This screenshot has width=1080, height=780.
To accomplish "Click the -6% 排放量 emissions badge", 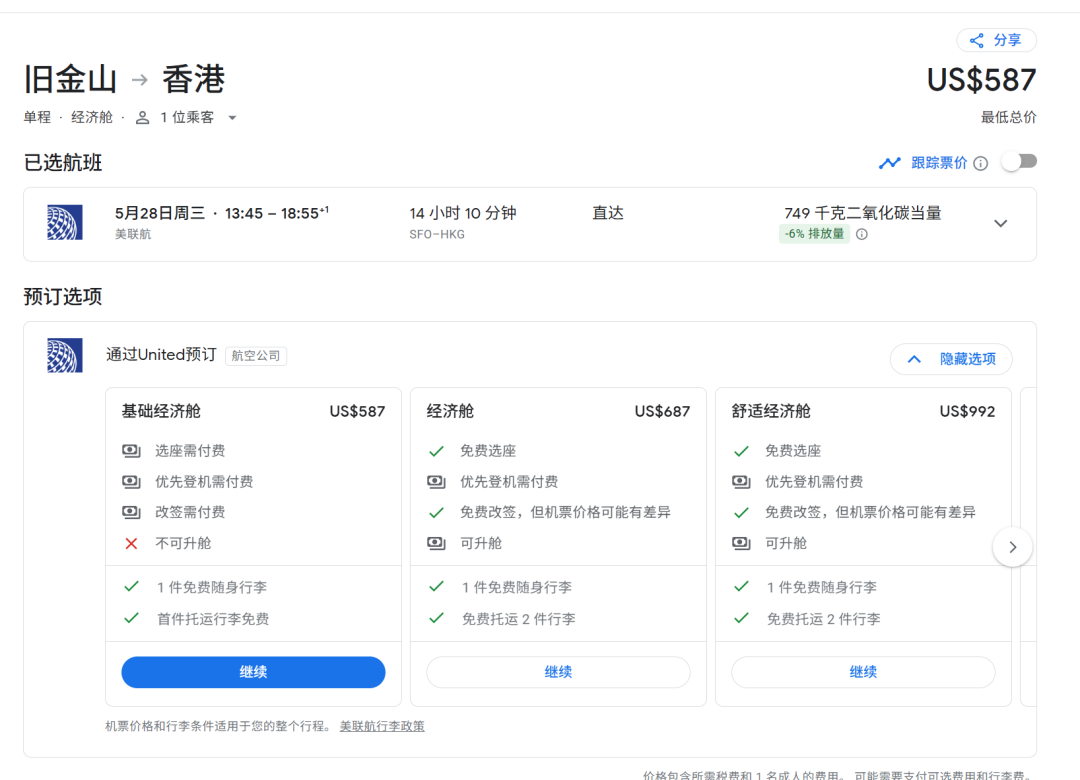I will click(x=814, y=234).
